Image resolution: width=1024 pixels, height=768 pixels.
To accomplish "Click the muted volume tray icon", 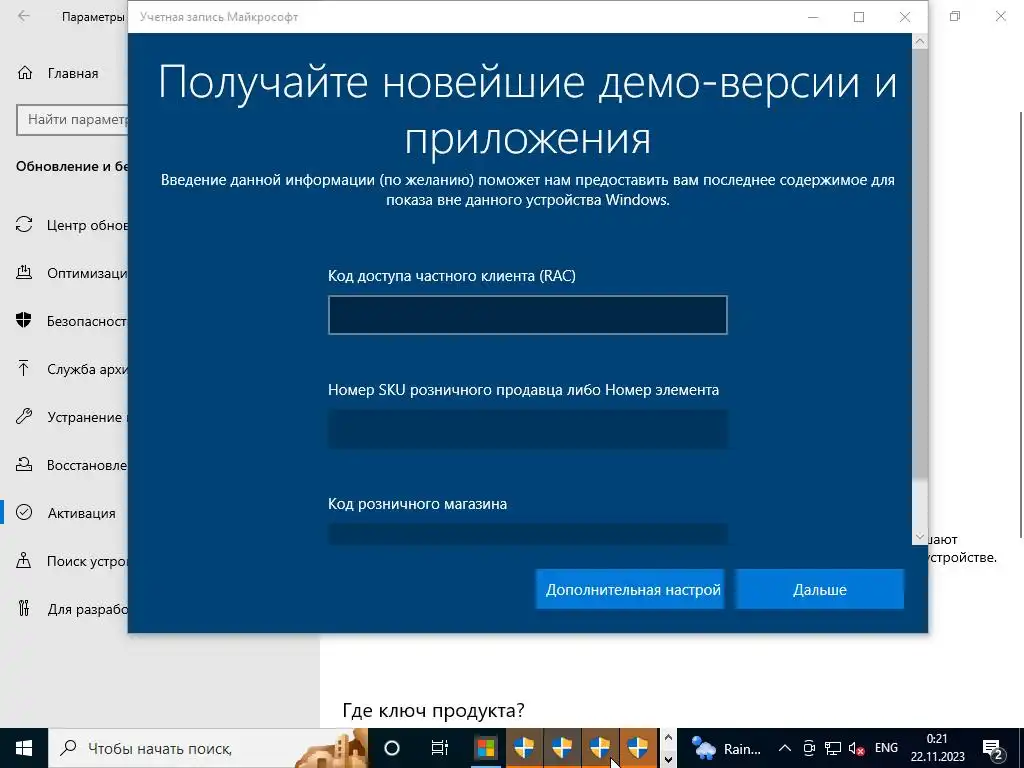I will point(856,748).
